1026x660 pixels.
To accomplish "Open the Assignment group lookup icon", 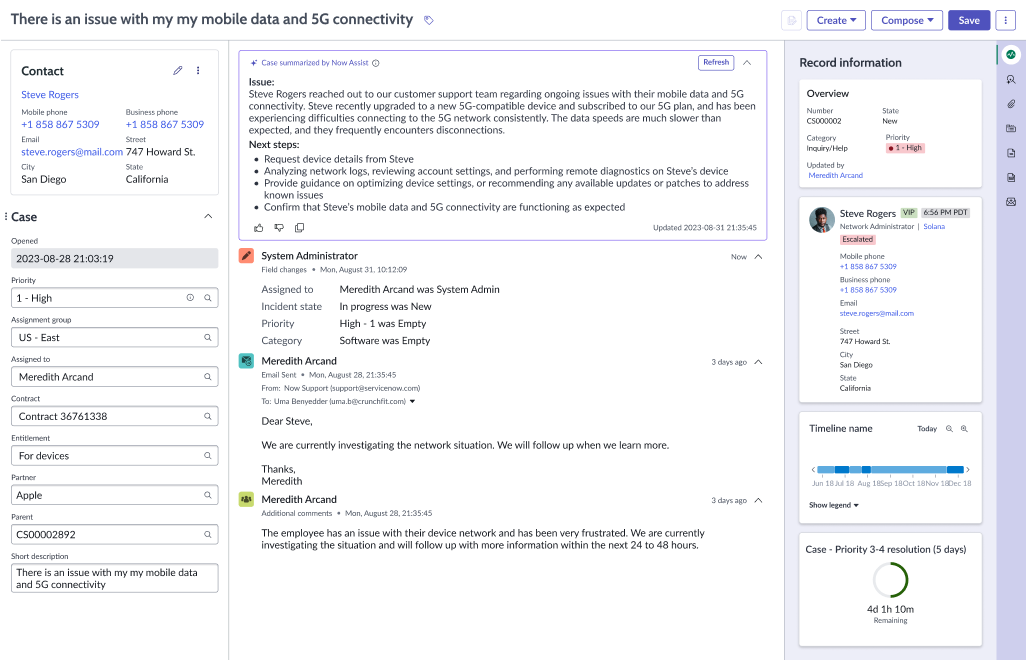I will click(x=207, y=338).
